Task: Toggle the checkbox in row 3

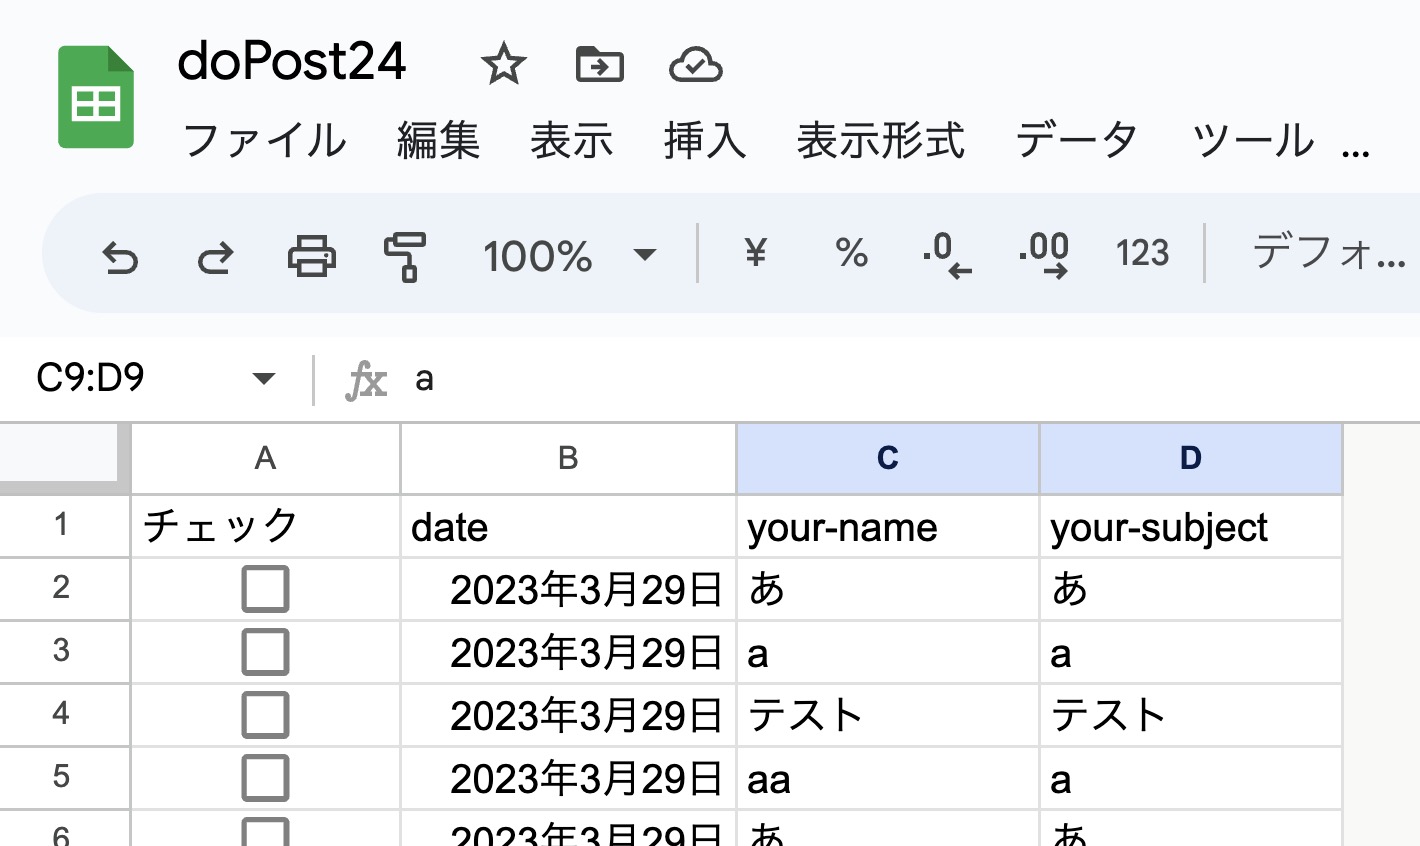Action: coord(265,652)
